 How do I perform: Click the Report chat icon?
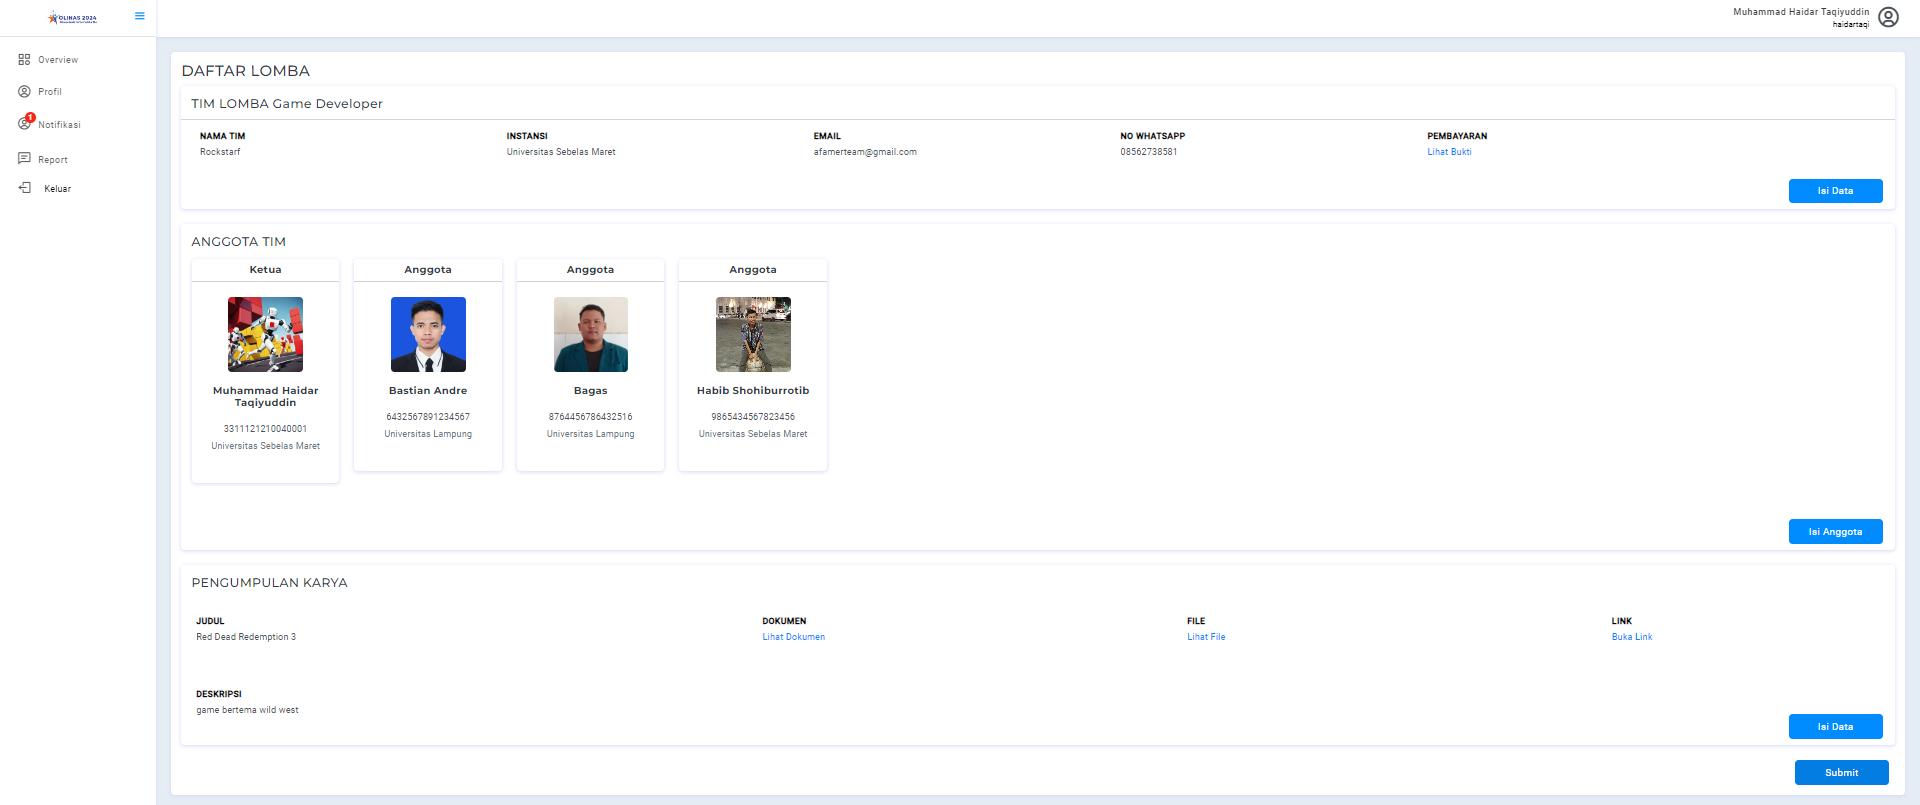(24, 159)
